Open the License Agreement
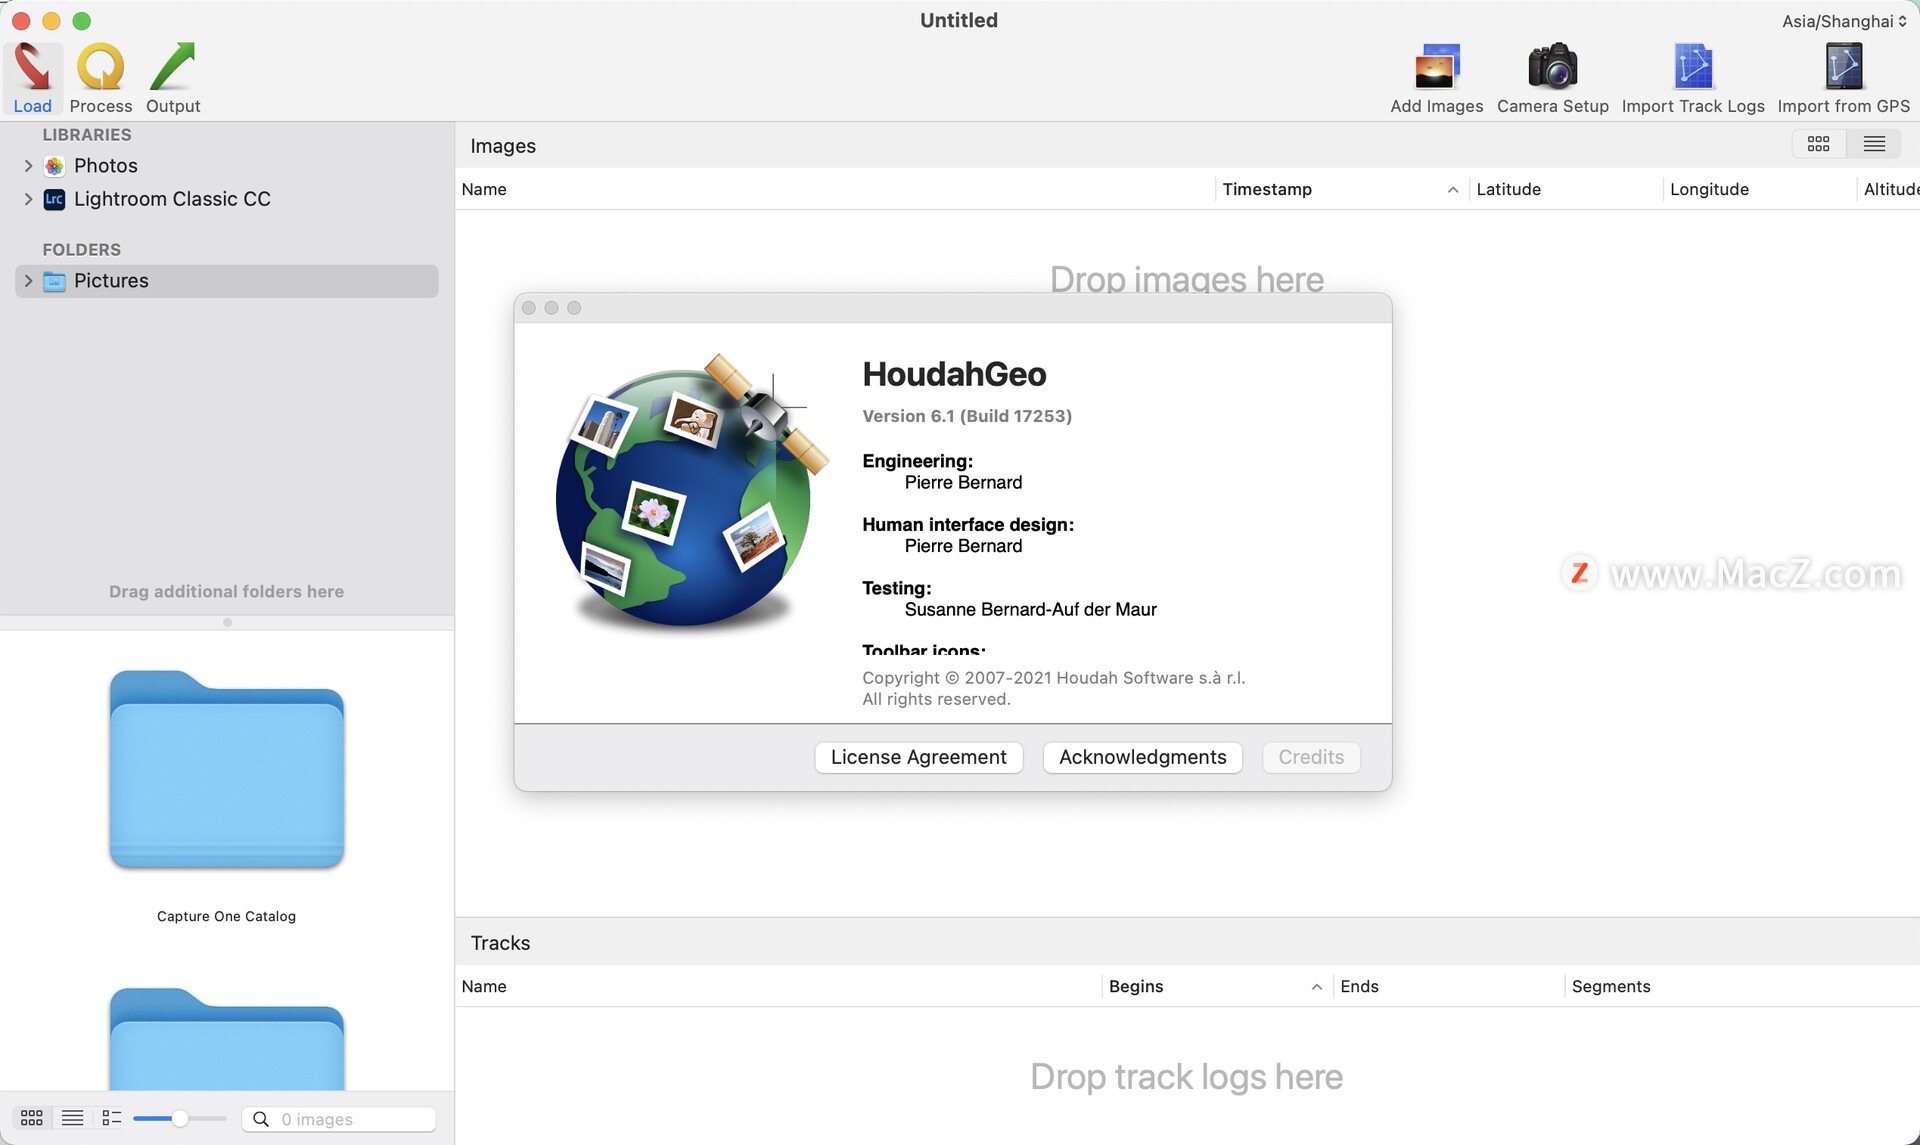 point(918,757)
